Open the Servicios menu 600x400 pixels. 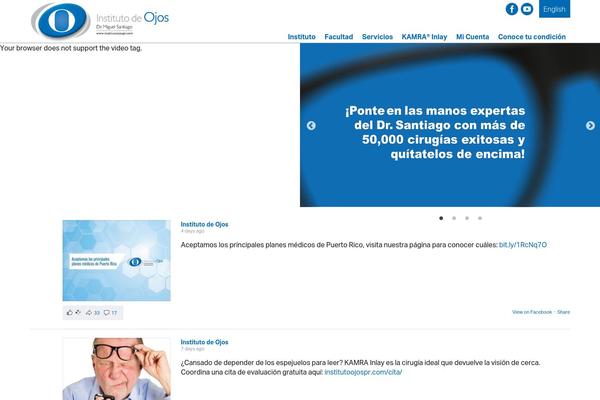[x=377, y=37]
